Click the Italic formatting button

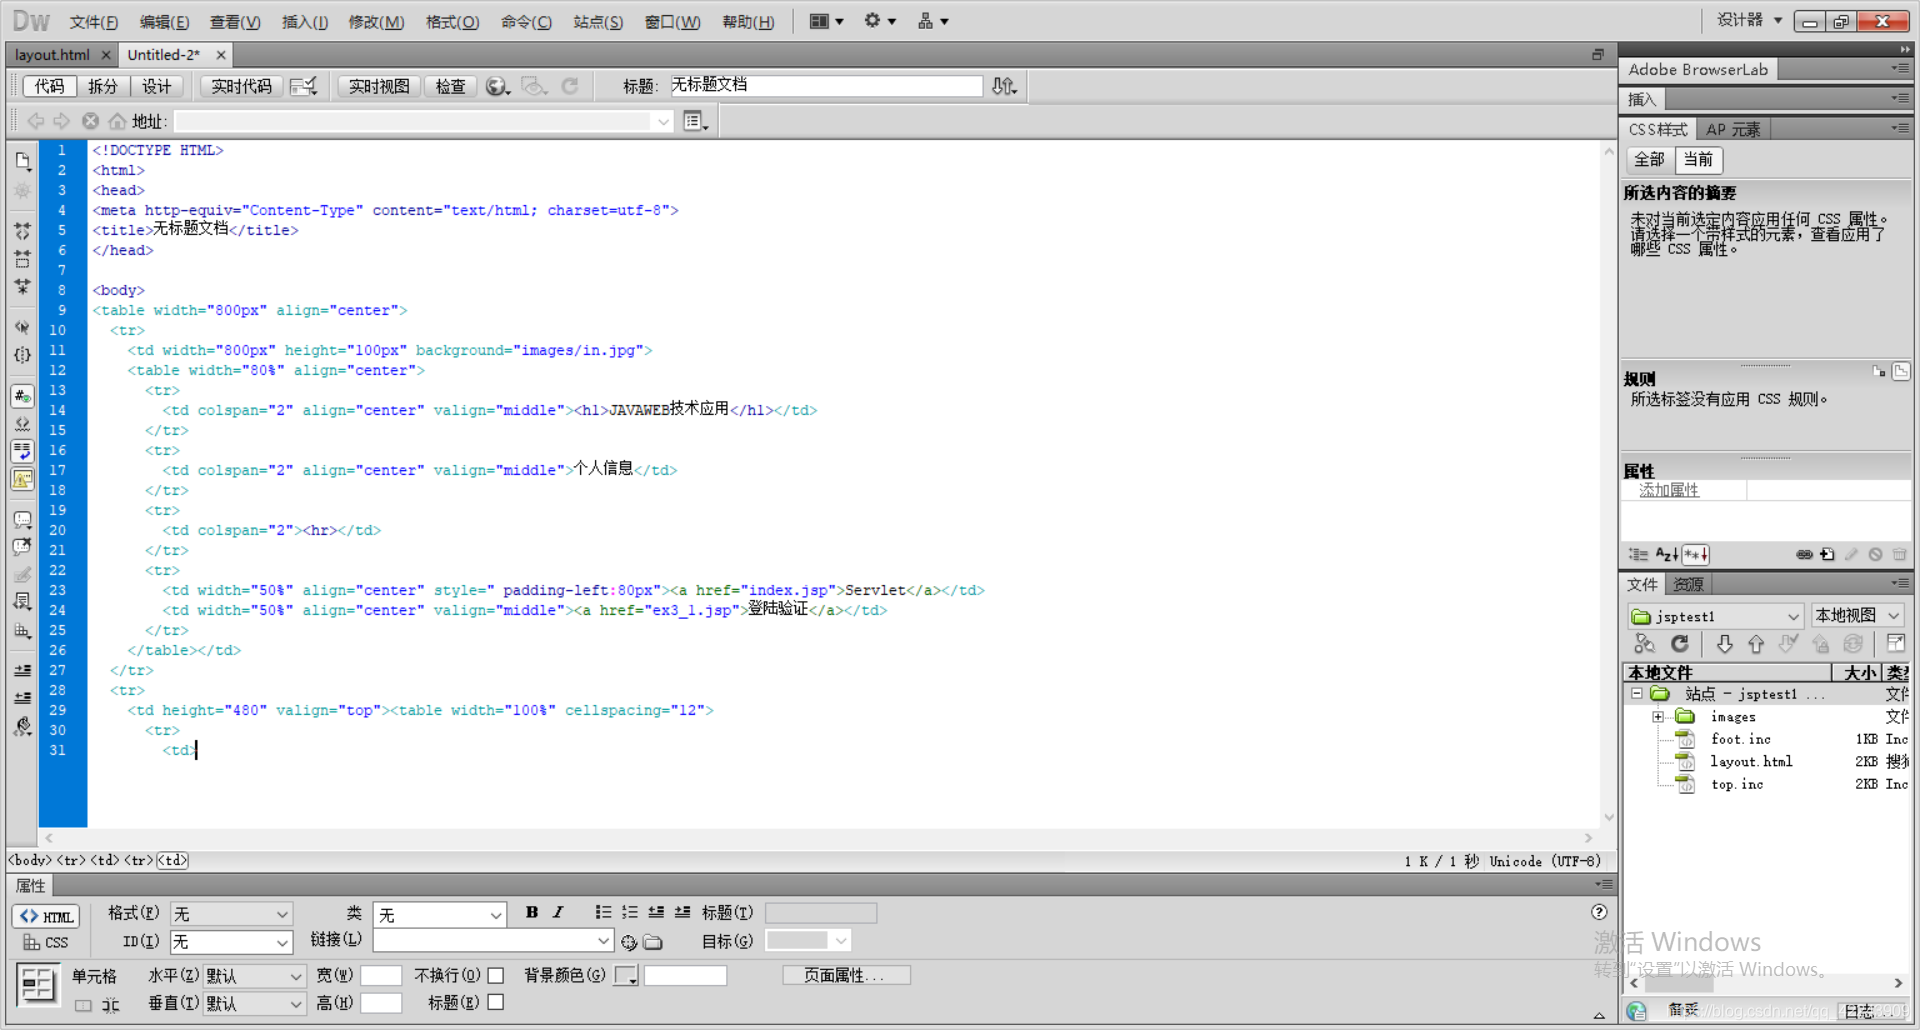coord(558,912)
